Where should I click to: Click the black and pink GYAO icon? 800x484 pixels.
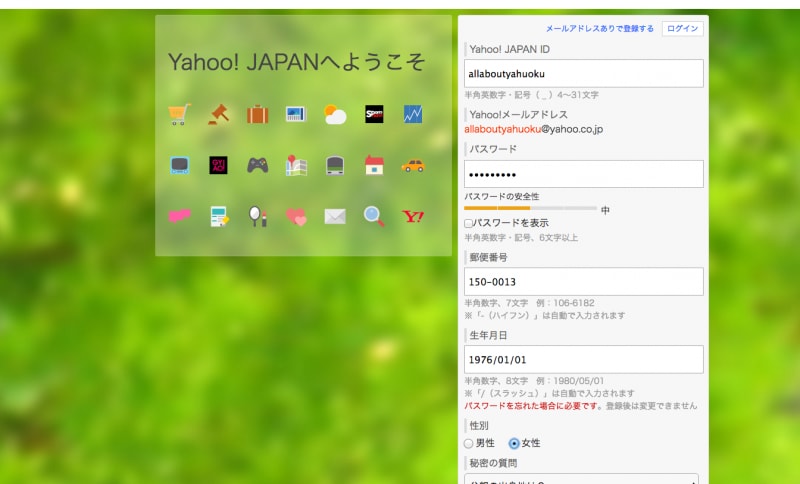point(218,165)
